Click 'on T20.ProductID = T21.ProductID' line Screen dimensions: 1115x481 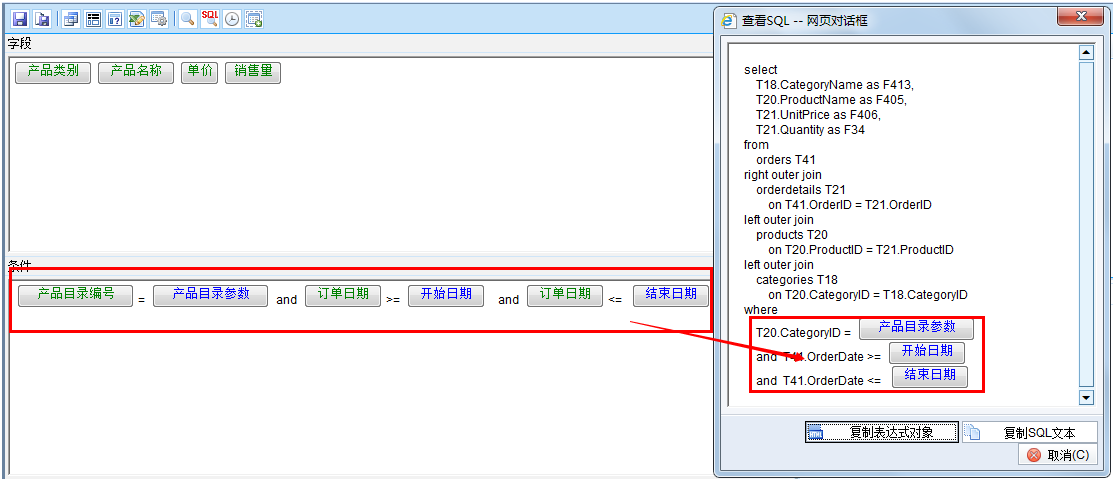(860, 250)
